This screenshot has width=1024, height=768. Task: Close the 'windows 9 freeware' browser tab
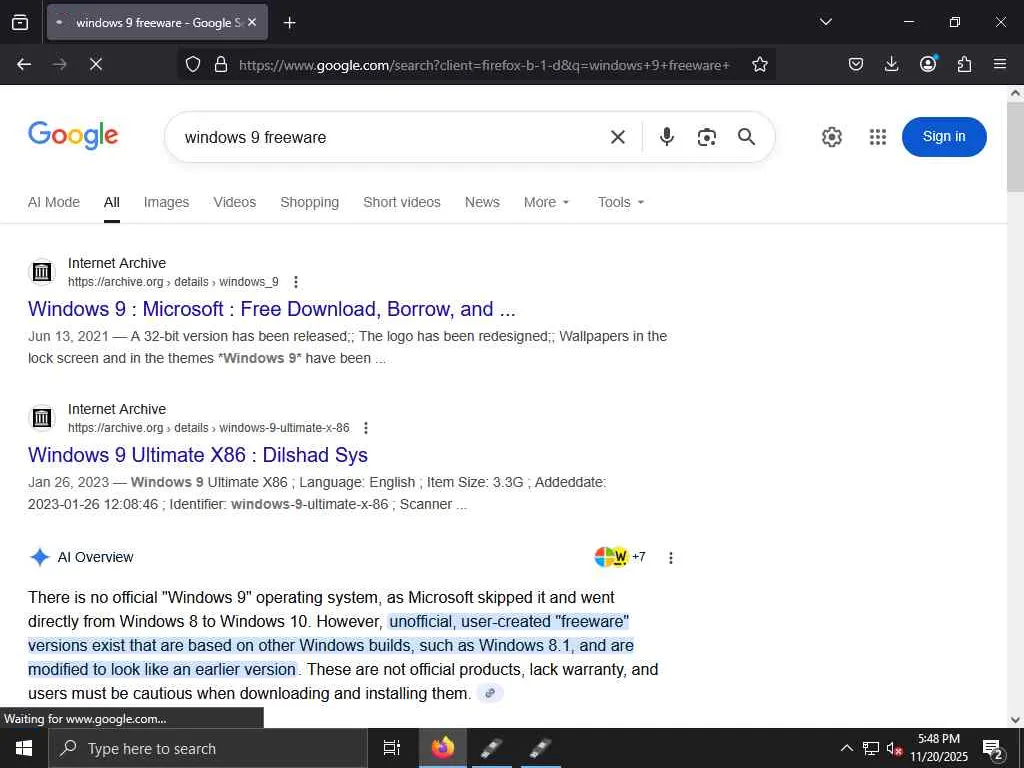(252, 22)
